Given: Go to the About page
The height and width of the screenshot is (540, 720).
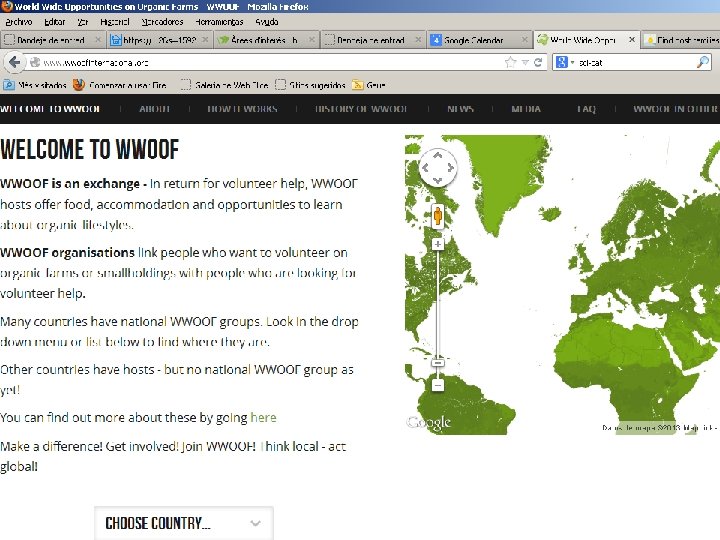Looking at the screenshot, I should point(155,109).
